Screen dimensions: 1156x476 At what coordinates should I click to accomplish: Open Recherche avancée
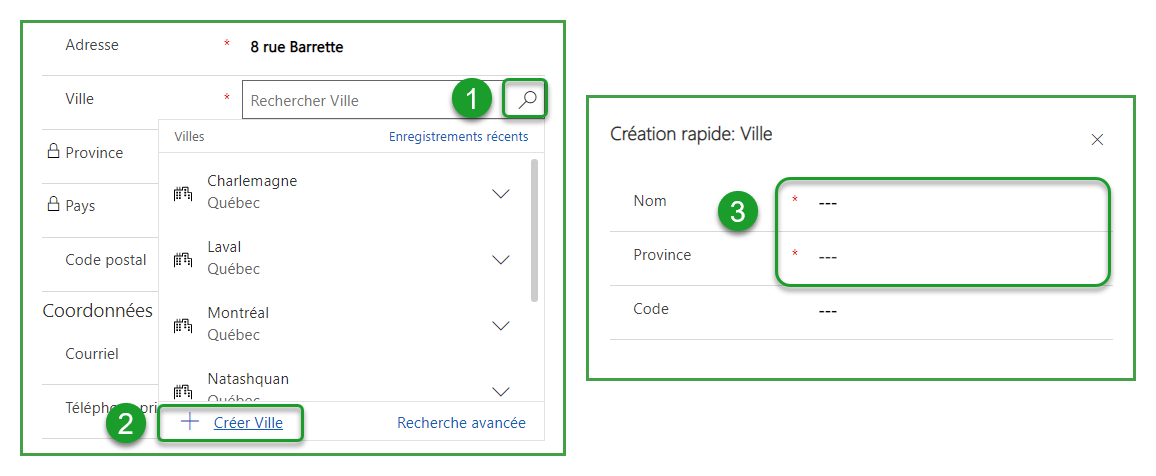point(461,423)
